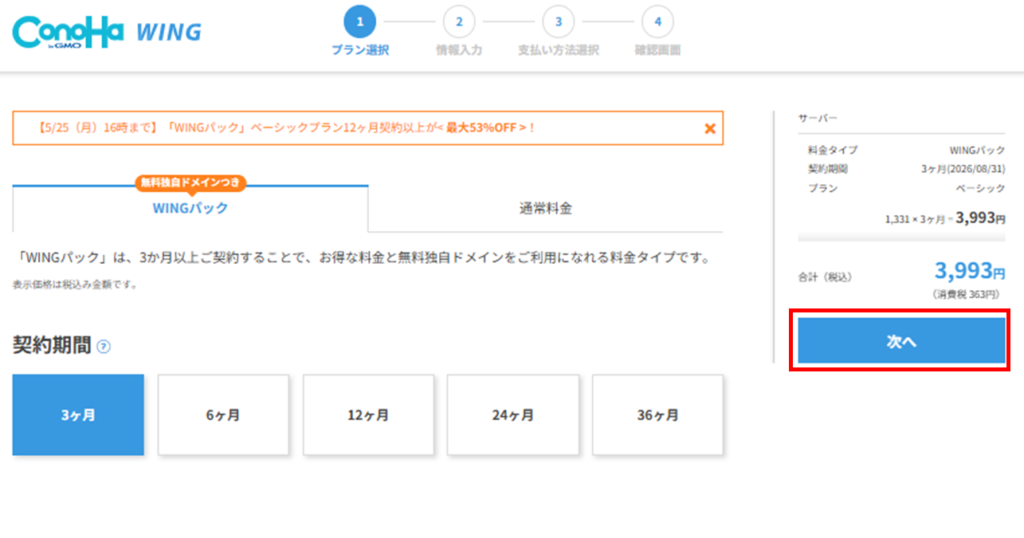The width and height of the screenshot is (1024, 538).
Task: Open the 契約期間 help question mark icon
Action: click(103, 346)
